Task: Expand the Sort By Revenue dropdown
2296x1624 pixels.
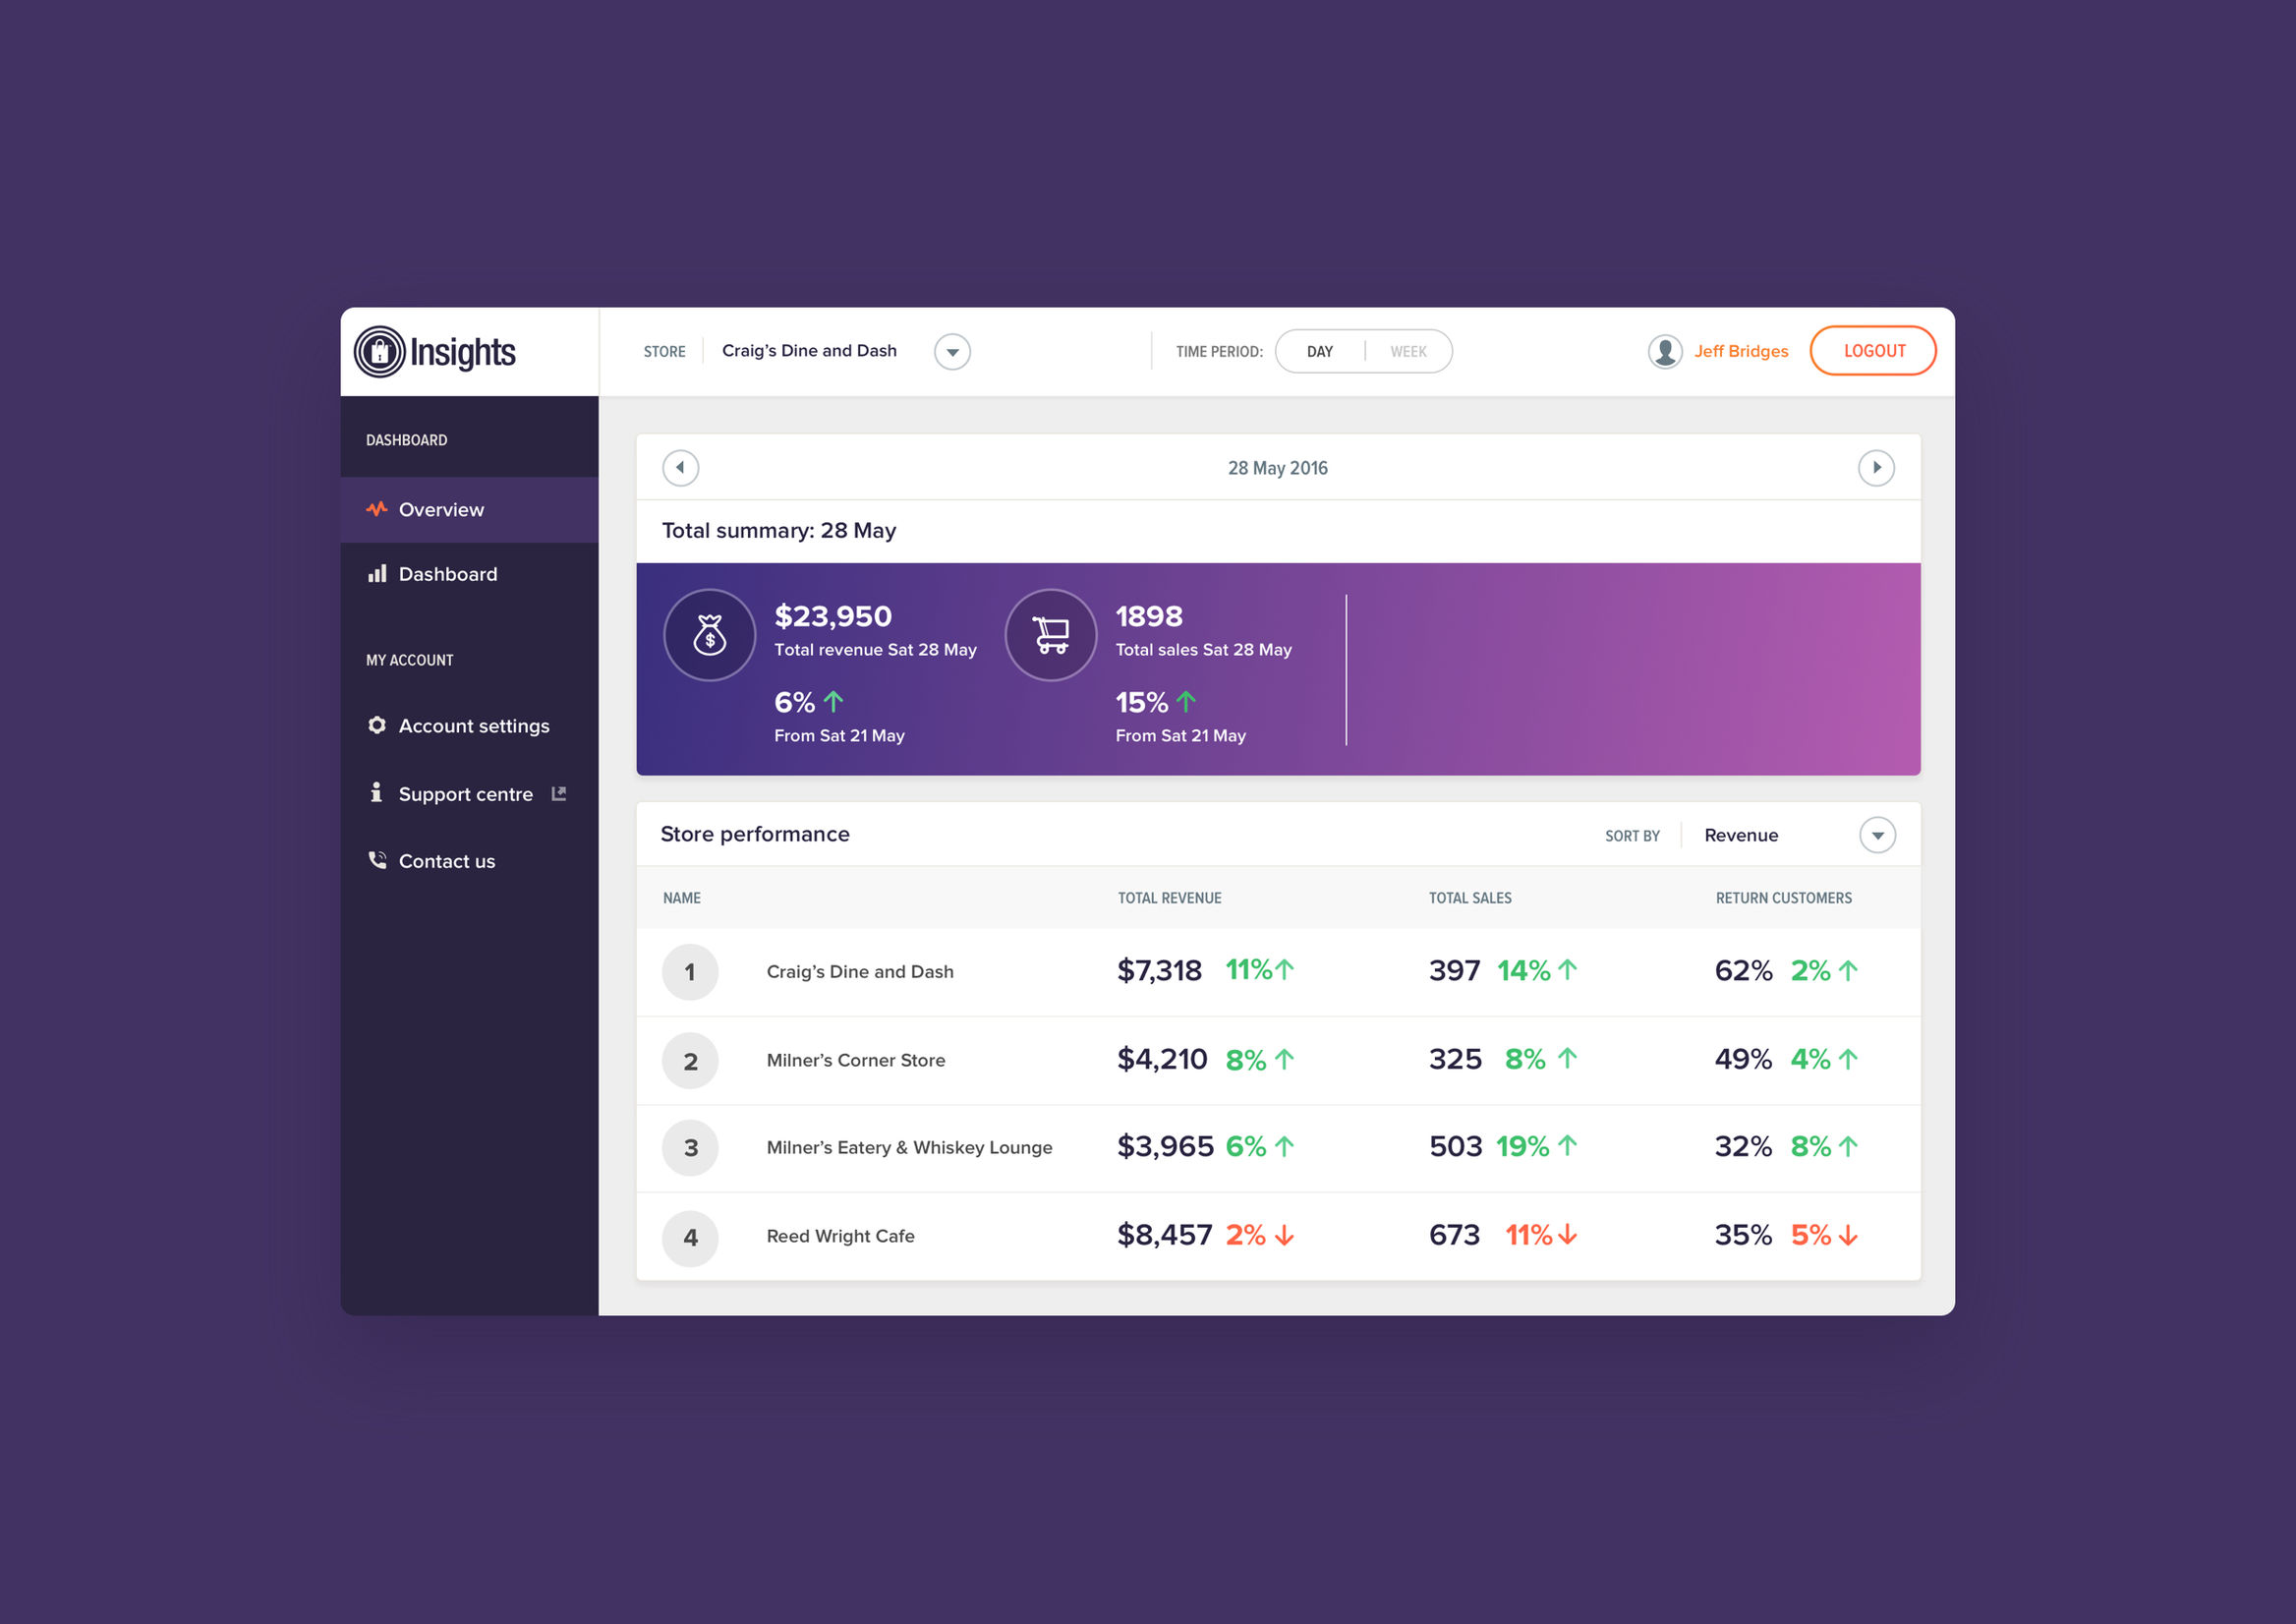Action: coord(1879,835)
